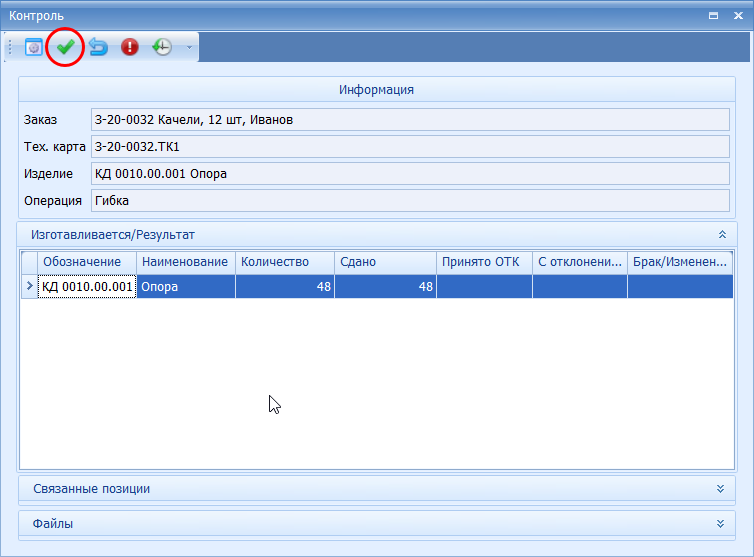
Task: Expand the Связанные позиции section
Action: (x=720, y=489)
